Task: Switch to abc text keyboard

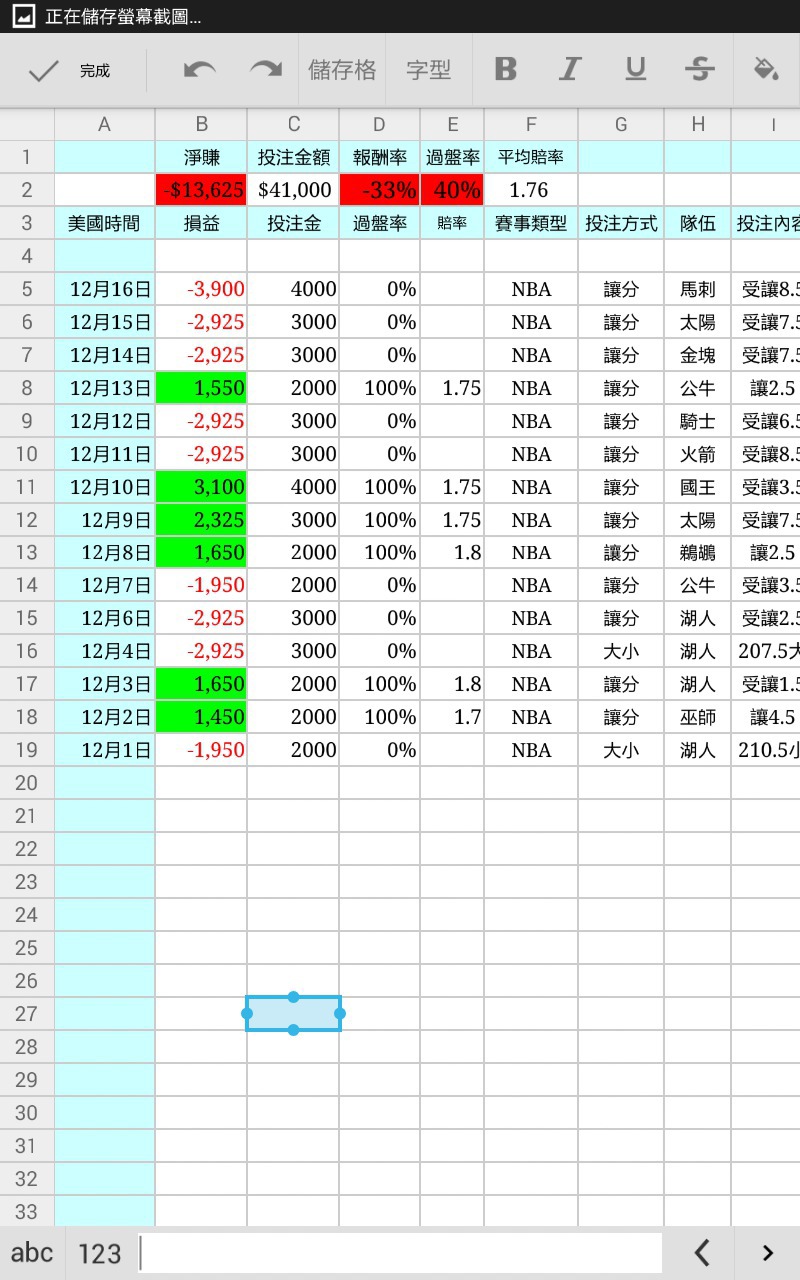Action: click(x=32, y=1253)
